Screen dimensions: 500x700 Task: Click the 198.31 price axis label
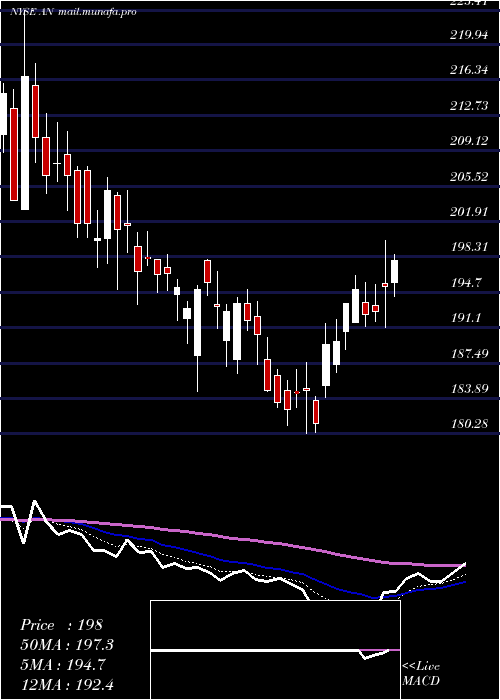pos(469,247)
